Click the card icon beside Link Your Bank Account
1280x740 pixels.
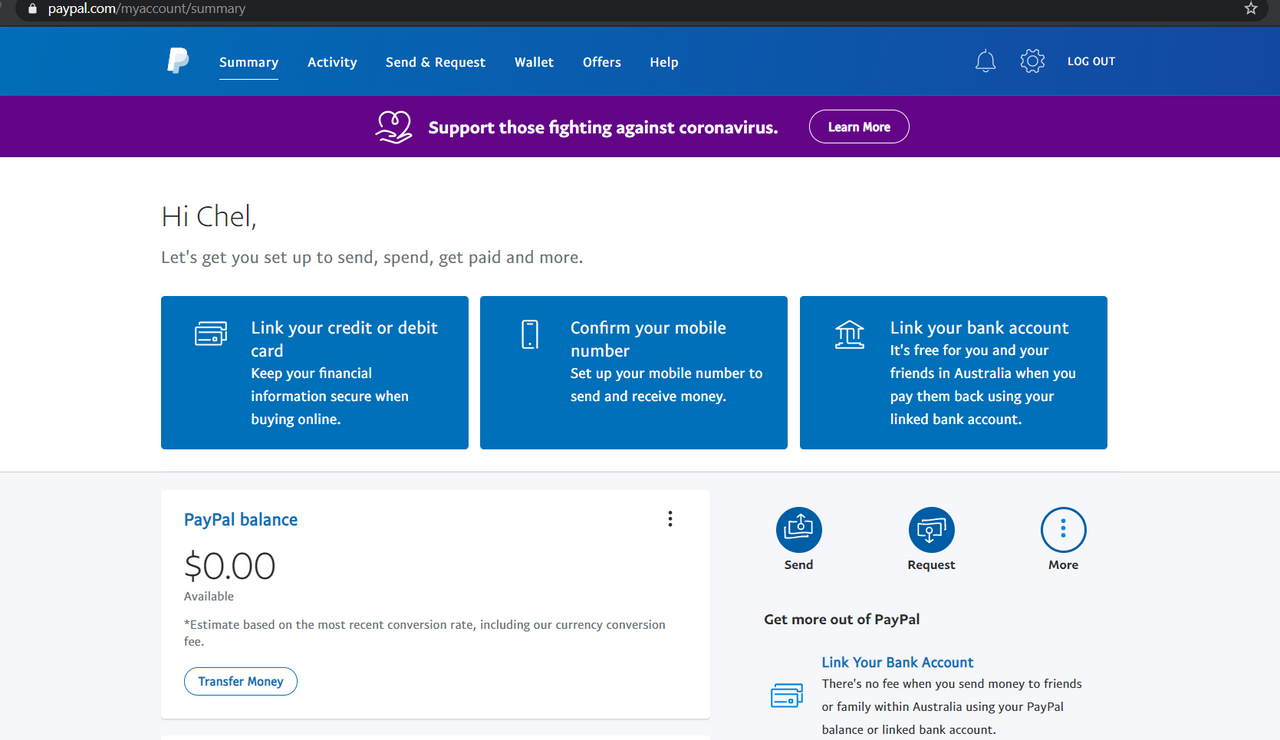(787, 695)
